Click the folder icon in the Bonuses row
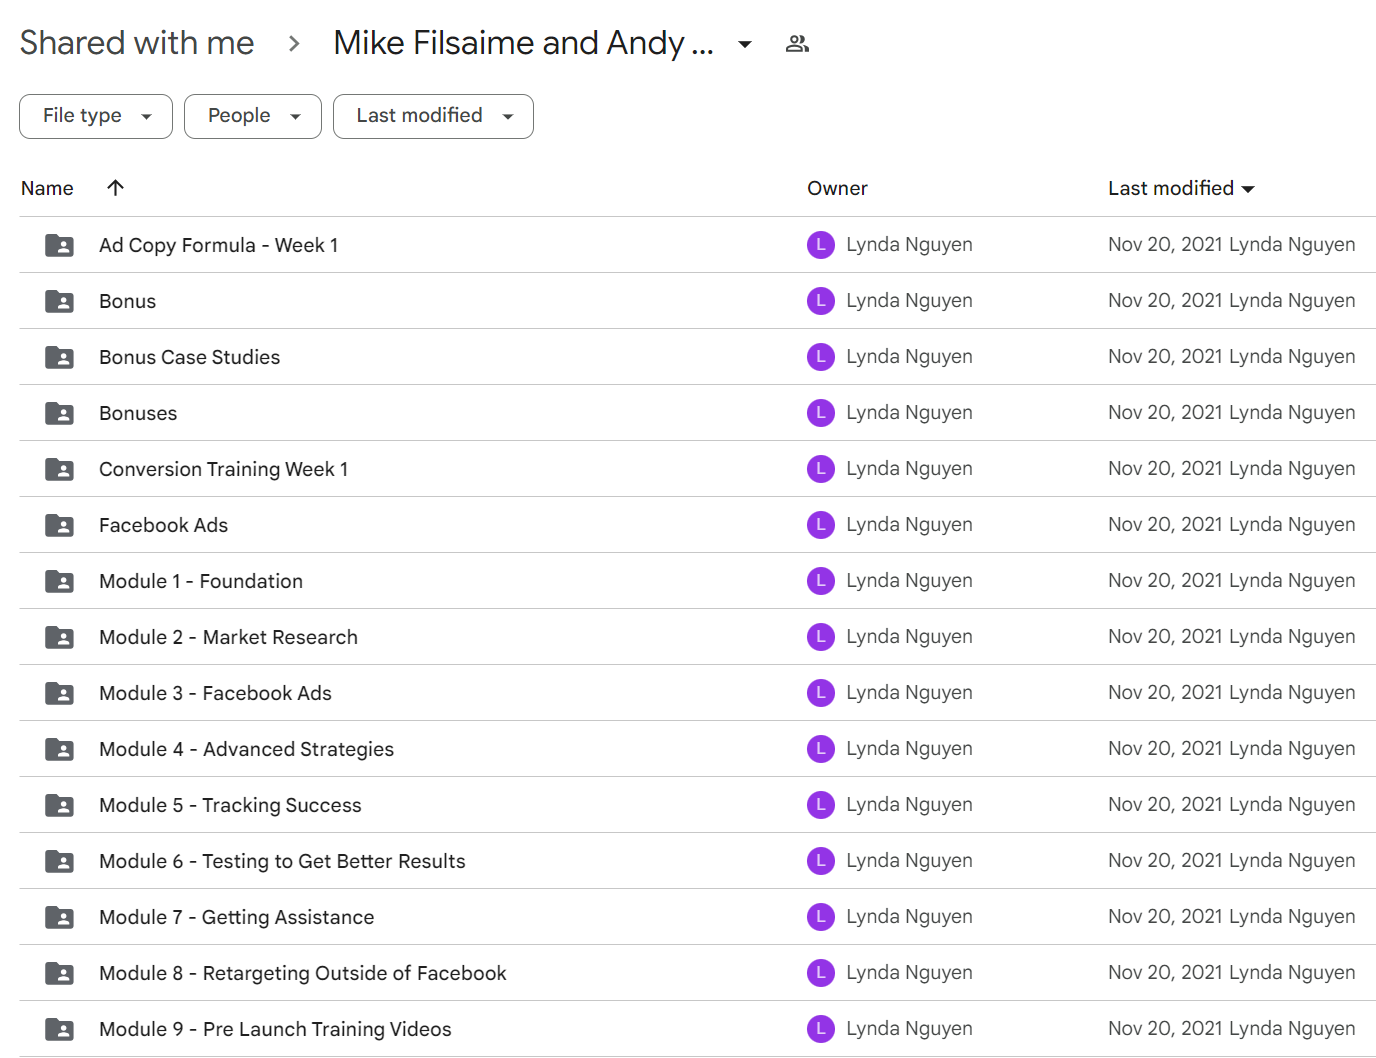Viewport: 1376px width, 1058px height. (x=59, y=413)
